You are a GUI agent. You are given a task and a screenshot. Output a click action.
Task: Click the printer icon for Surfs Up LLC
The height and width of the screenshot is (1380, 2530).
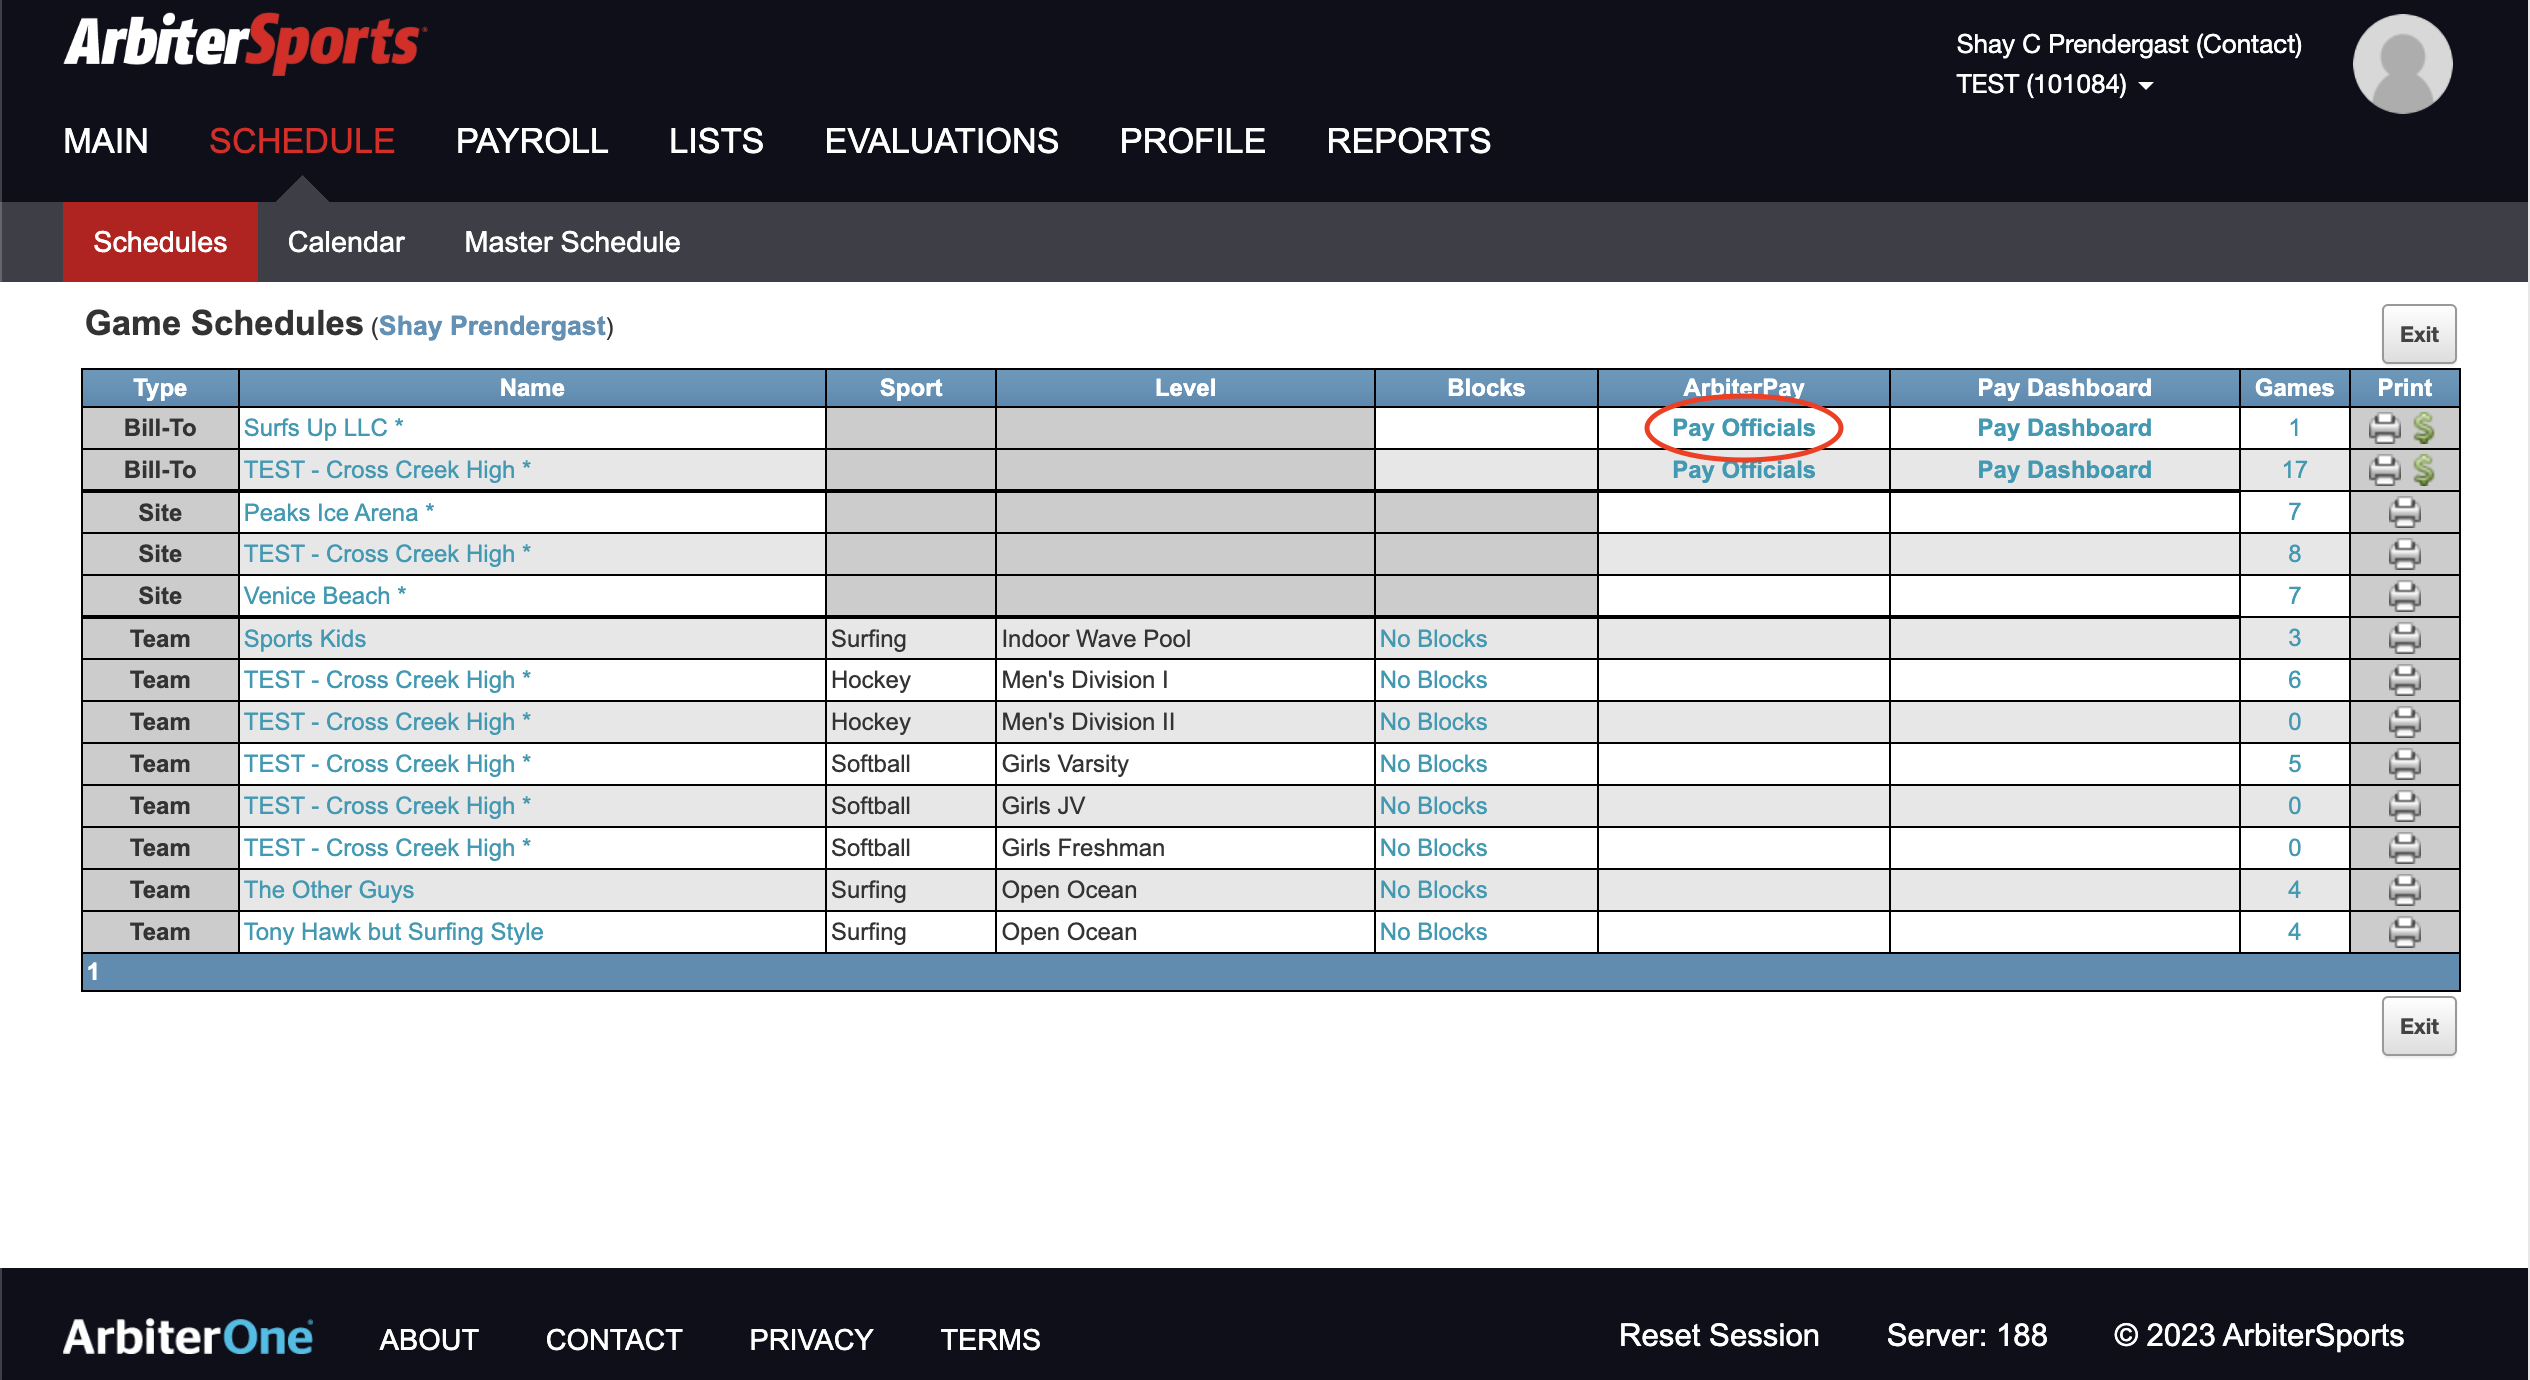2384,428
